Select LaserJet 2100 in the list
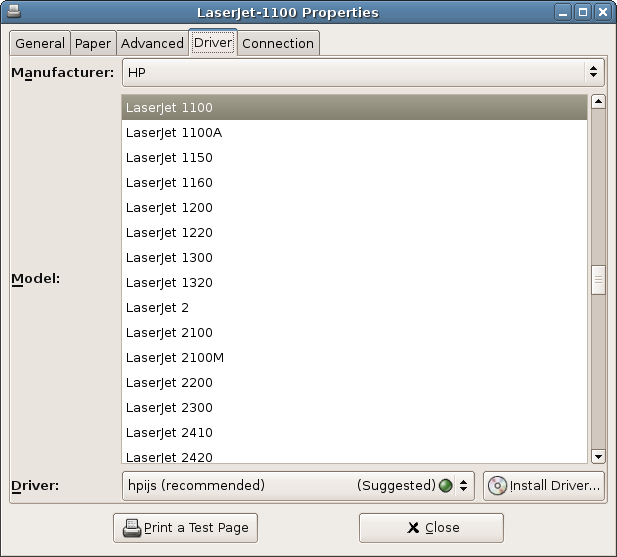The height and width of the screenshot is (557, 617). pos(354,332)
